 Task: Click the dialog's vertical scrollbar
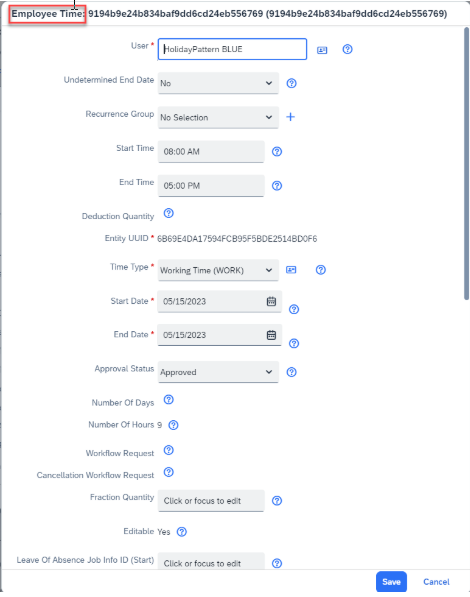point(466,164)
